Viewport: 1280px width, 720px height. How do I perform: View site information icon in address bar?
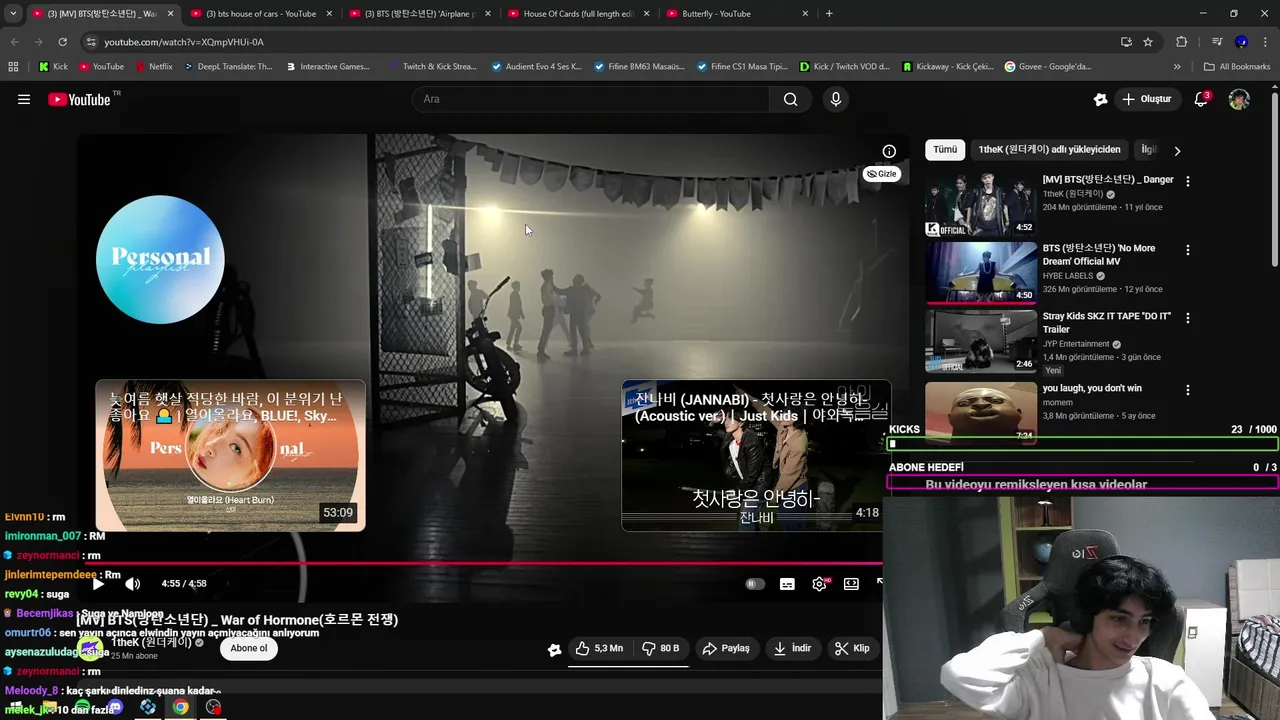(x=91, y=42)
